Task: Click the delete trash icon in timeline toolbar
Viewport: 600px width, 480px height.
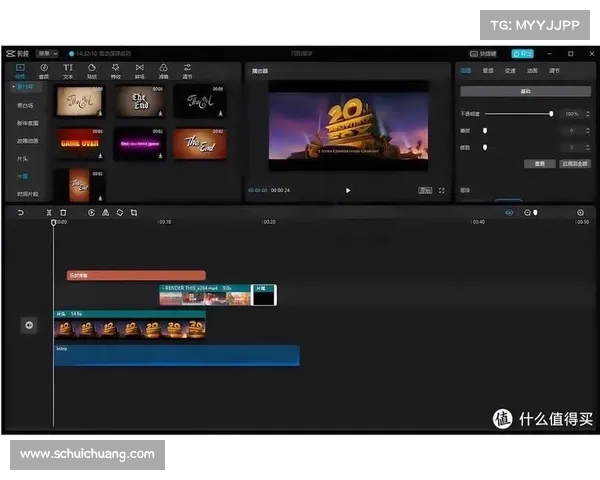Action: 63,212
